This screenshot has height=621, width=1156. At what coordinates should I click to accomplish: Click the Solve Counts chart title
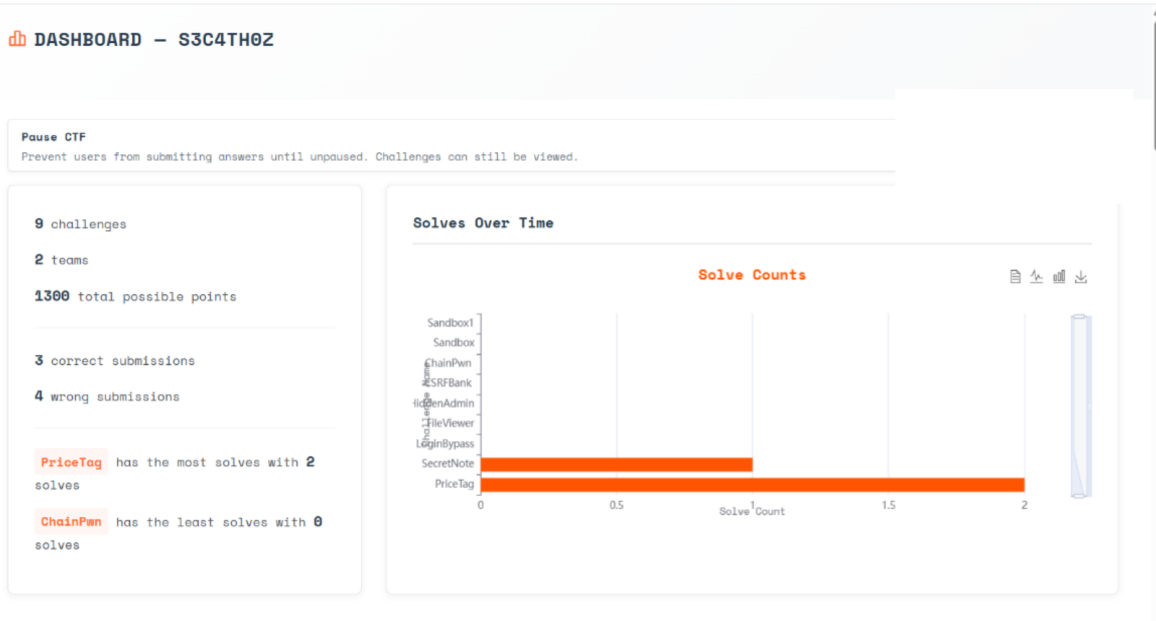[x=752, y=275]
